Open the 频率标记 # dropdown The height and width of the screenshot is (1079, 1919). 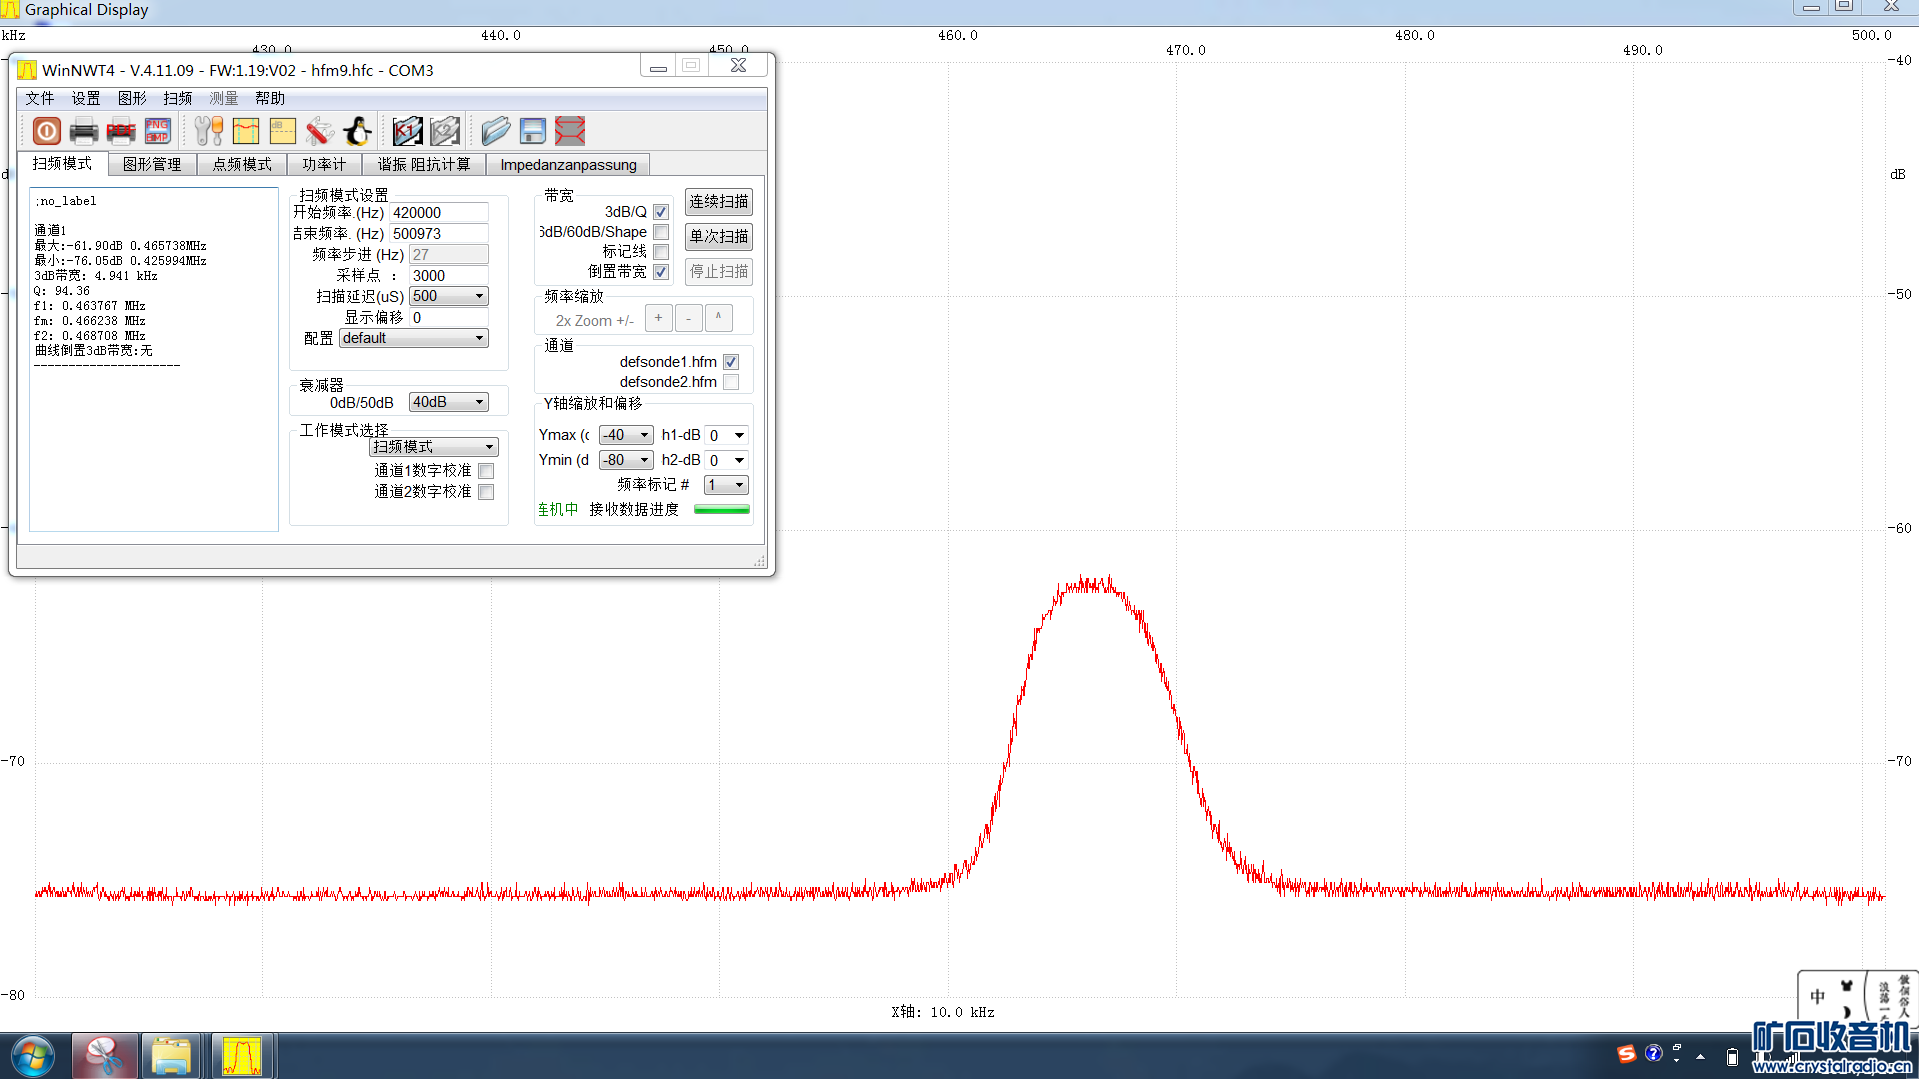tap(727, 485)
